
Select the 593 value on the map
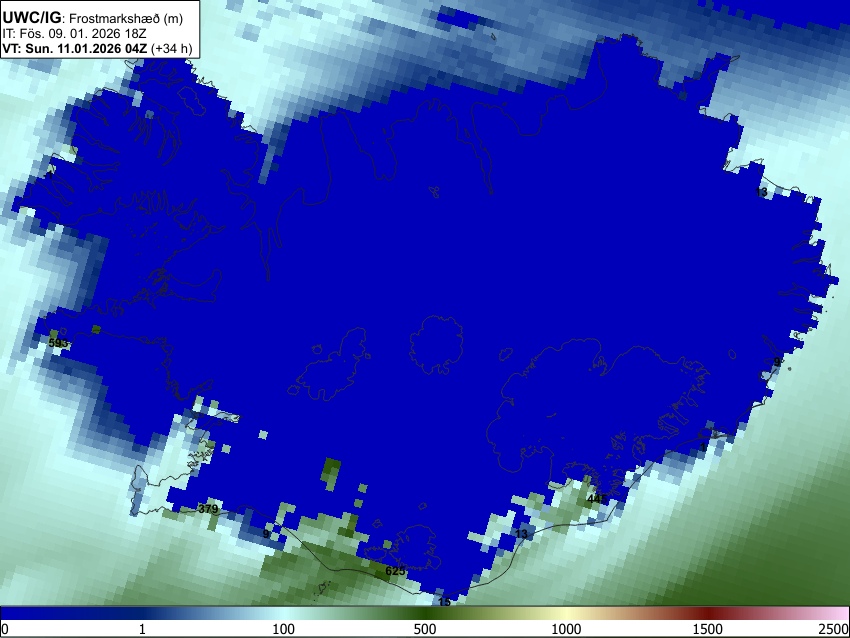coord(58,343)
